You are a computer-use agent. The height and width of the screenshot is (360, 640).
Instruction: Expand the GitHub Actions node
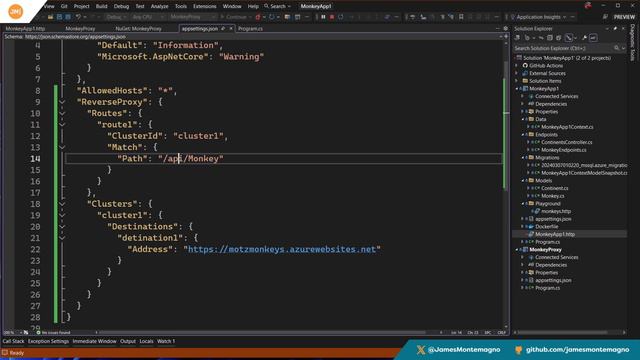517,66
